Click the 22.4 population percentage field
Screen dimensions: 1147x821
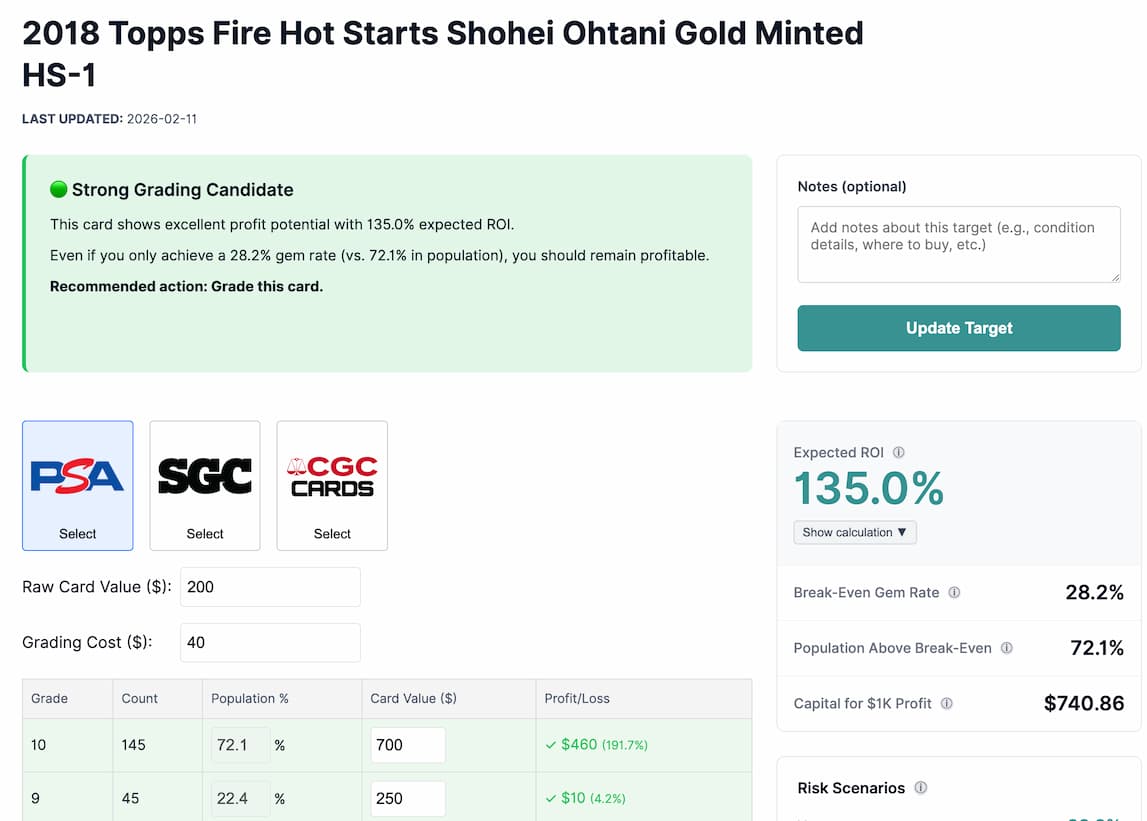238,798
